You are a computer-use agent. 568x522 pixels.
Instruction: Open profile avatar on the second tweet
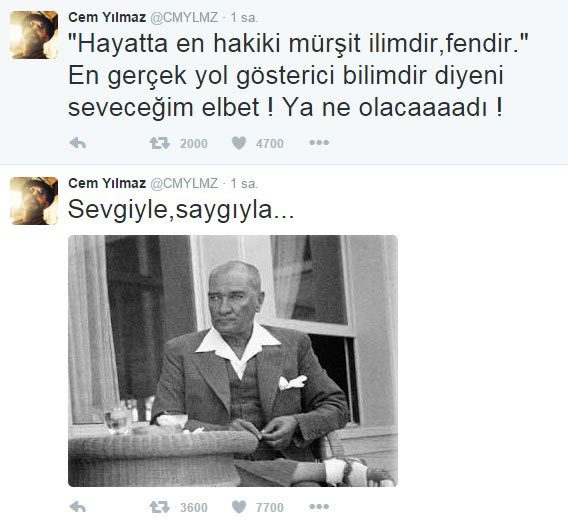34,201
